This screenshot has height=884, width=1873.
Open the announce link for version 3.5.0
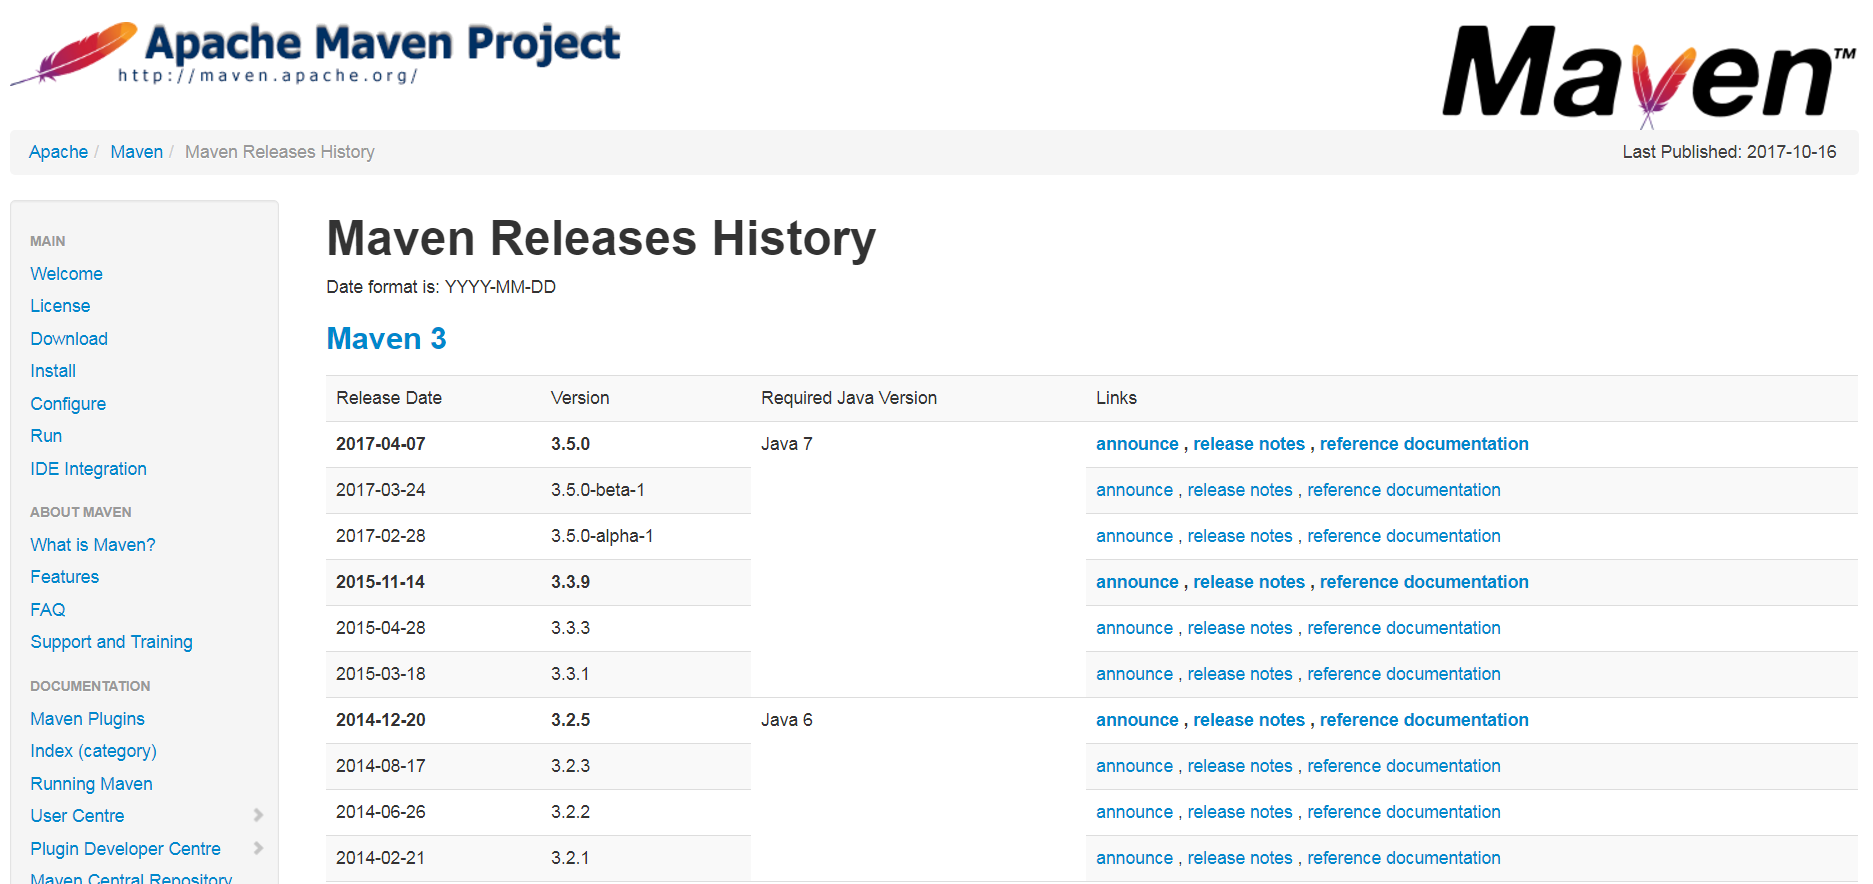pyautogui.click(x=1137, y=444)
